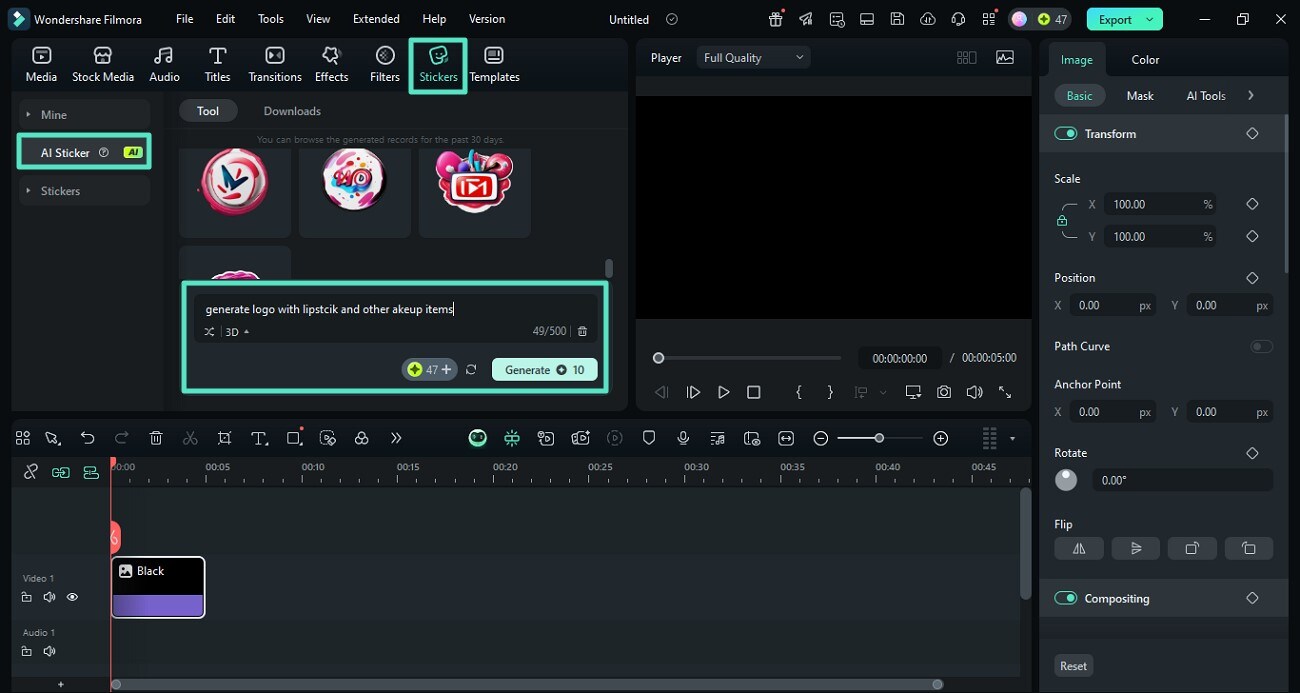Toggle scale aspect ratio lock
Image resolution: width=1300 pixels, height=693 pixels.
pyautogui.click(x=1062, y=221)
